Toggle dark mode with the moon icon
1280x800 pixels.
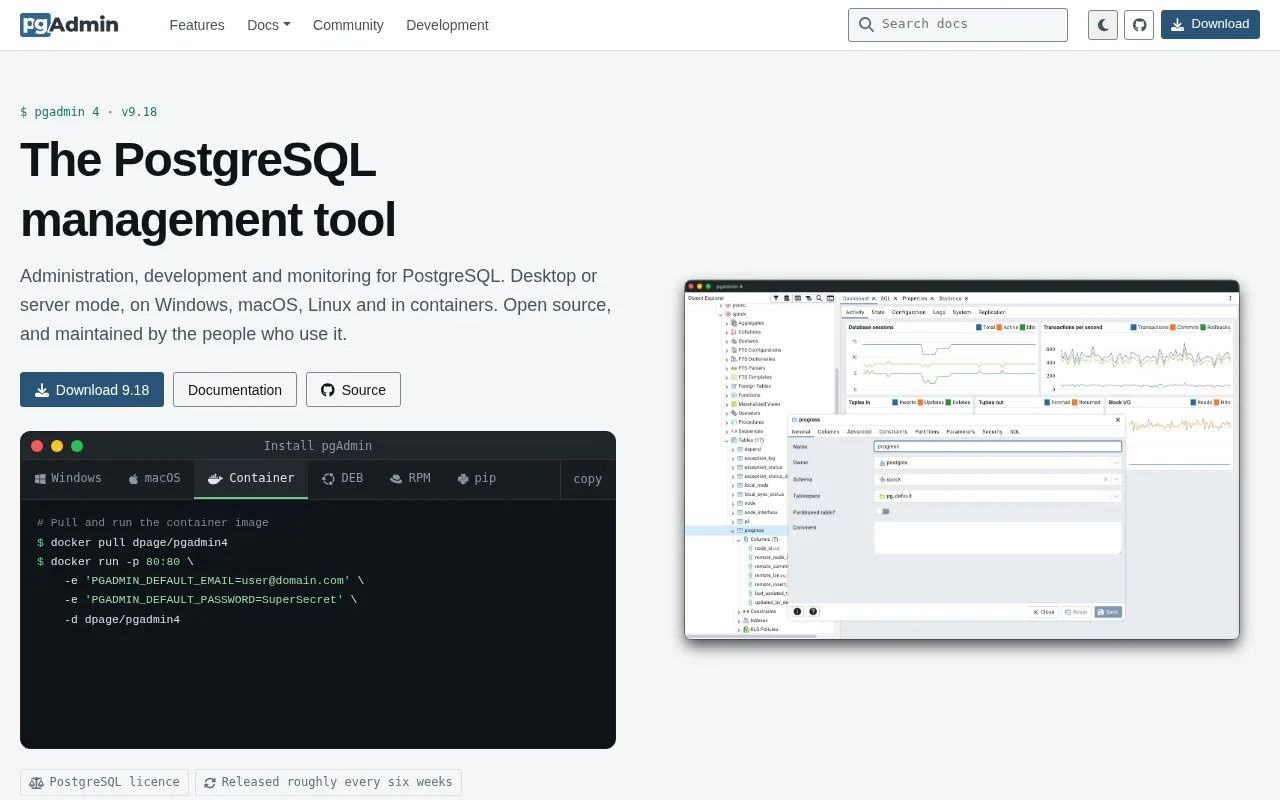pos(1103,25)
